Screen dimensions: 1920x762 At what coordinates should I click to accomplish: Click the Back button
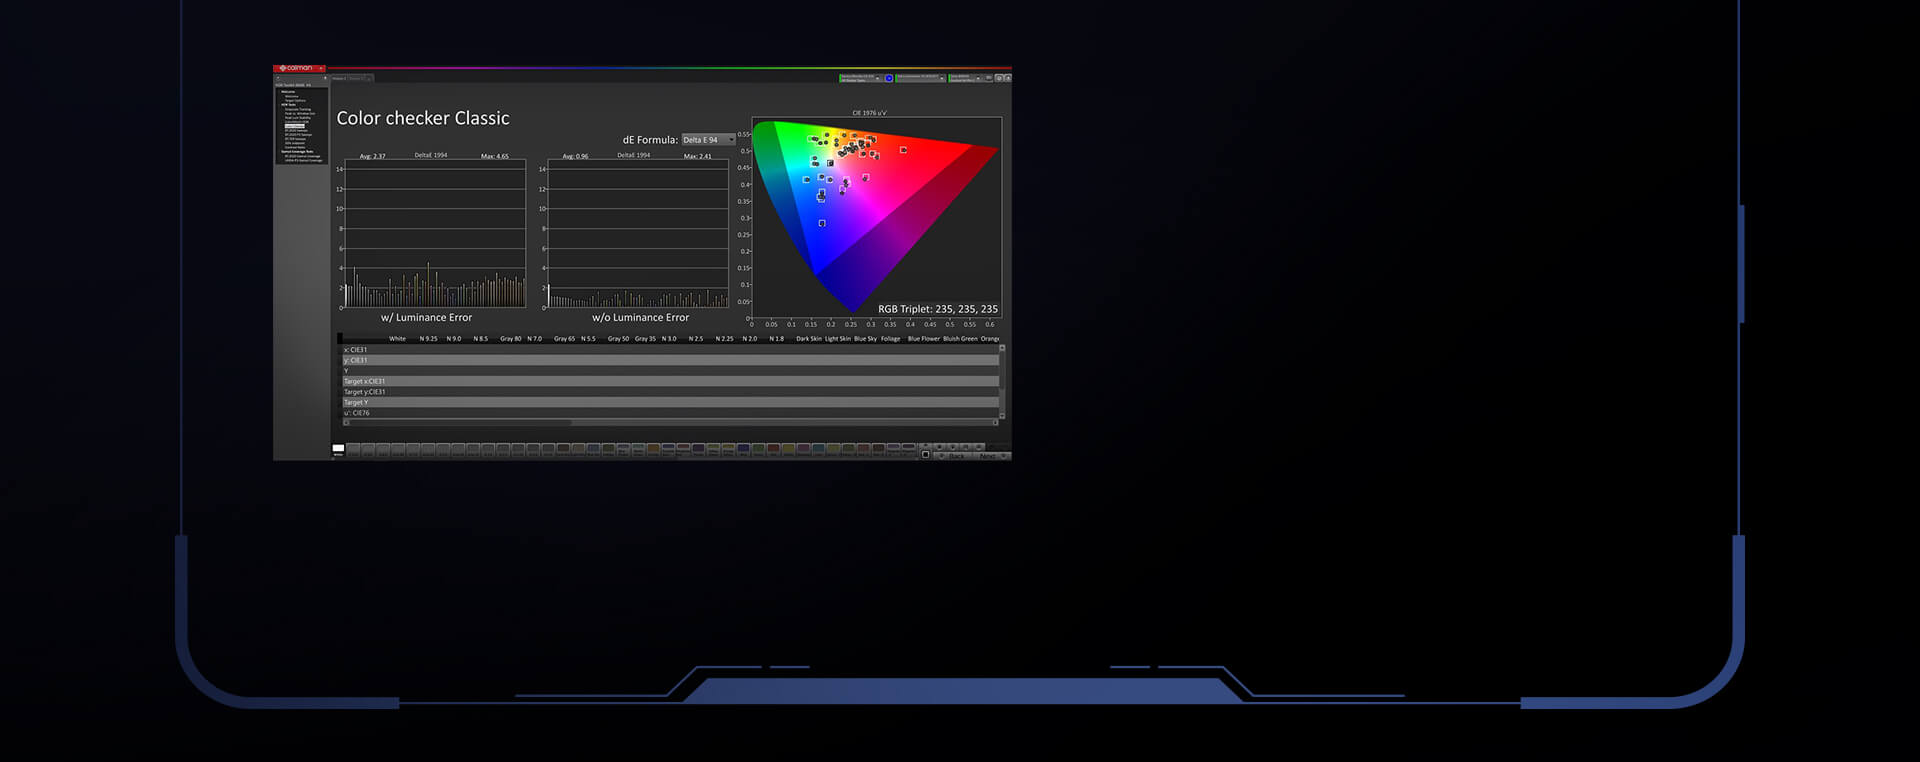tap(956, 456)
